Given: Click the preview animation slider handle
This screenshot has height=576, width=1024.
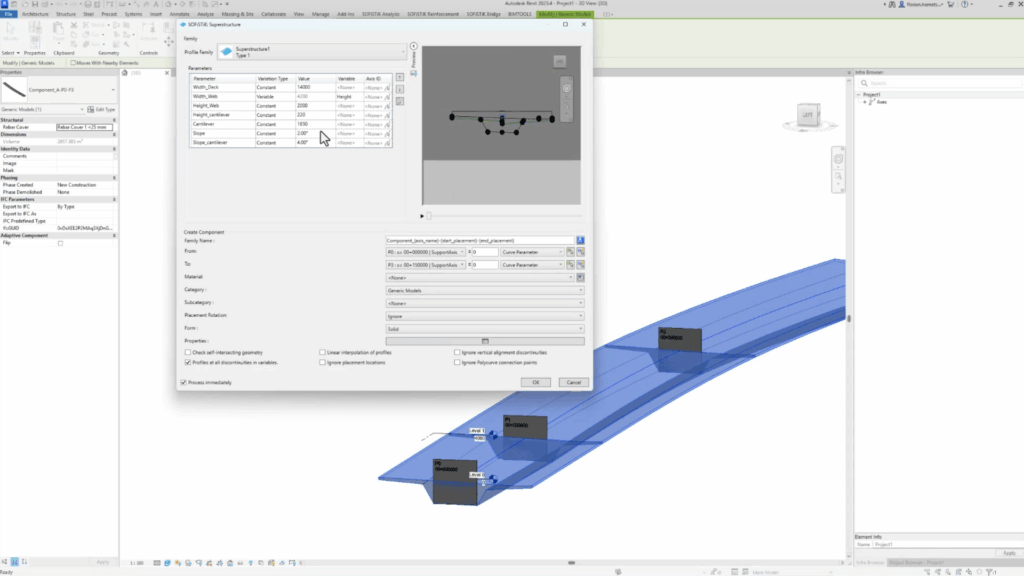Looking at the screenshot, I should 423,215.
